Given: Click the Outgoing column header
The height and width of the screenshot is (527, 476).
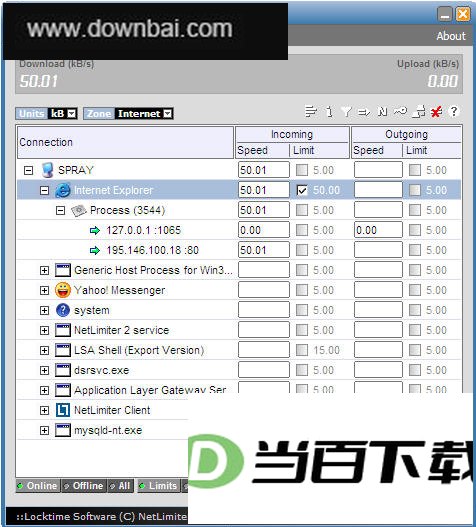Looking at the screenshot, I should (406, 134).
